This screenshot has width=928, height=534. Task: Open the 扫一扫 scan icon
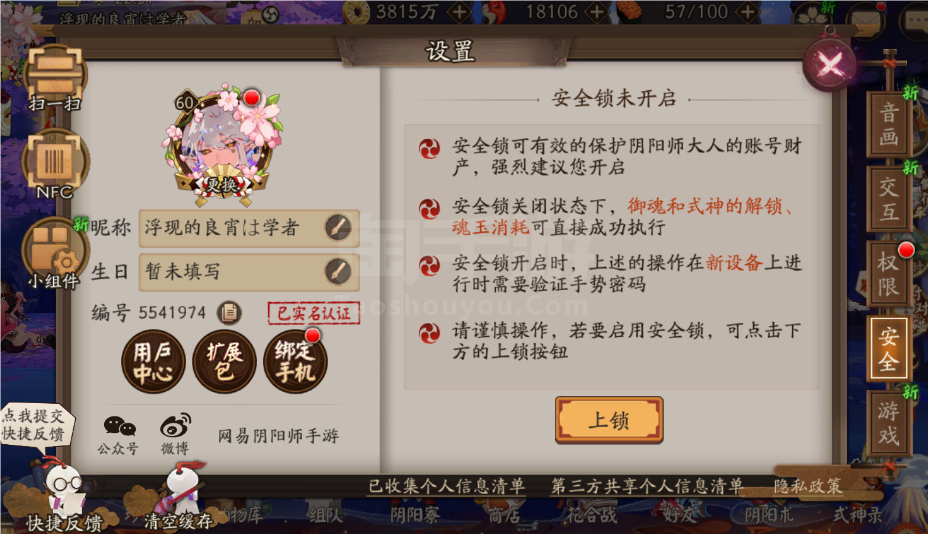click(x=56, y=78)
